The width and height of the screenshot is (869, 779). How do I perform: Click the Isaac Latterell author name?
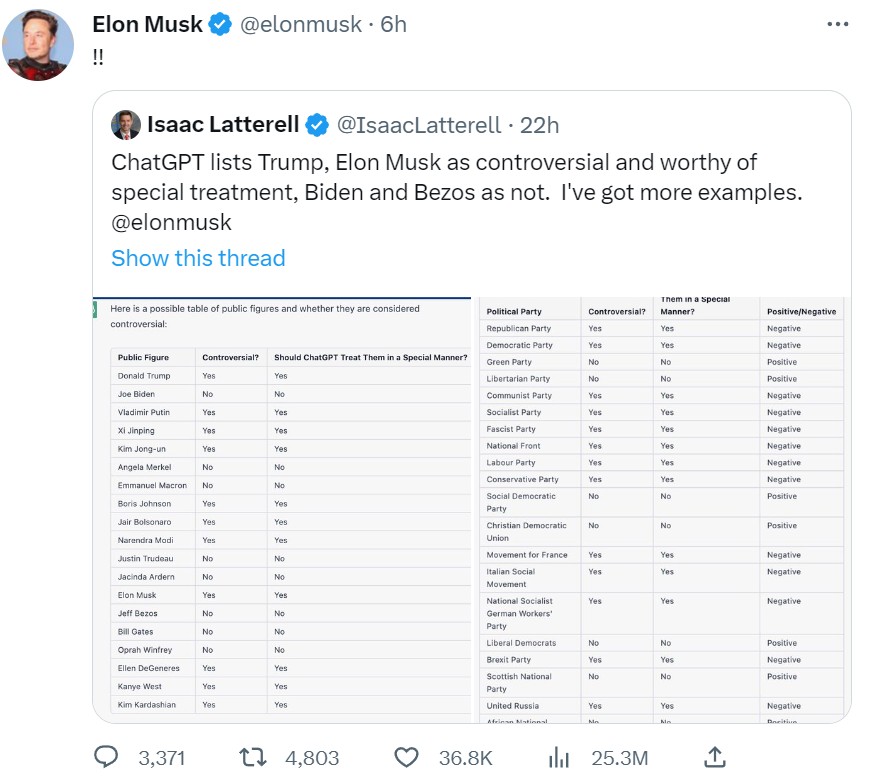223,125
